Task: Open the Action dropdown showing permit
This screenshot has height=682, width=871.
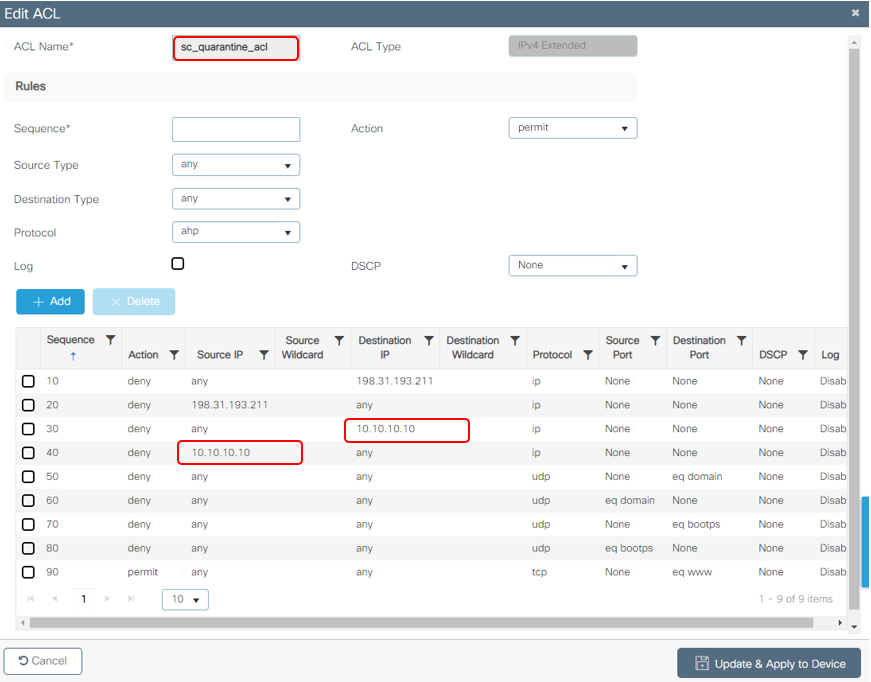Action: point(573,128)
